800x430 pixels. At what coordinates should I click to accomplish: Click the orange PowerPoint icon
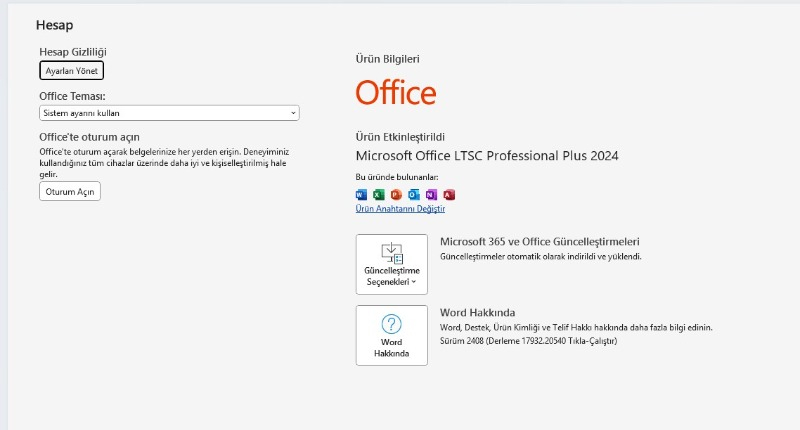coord(396,194)
